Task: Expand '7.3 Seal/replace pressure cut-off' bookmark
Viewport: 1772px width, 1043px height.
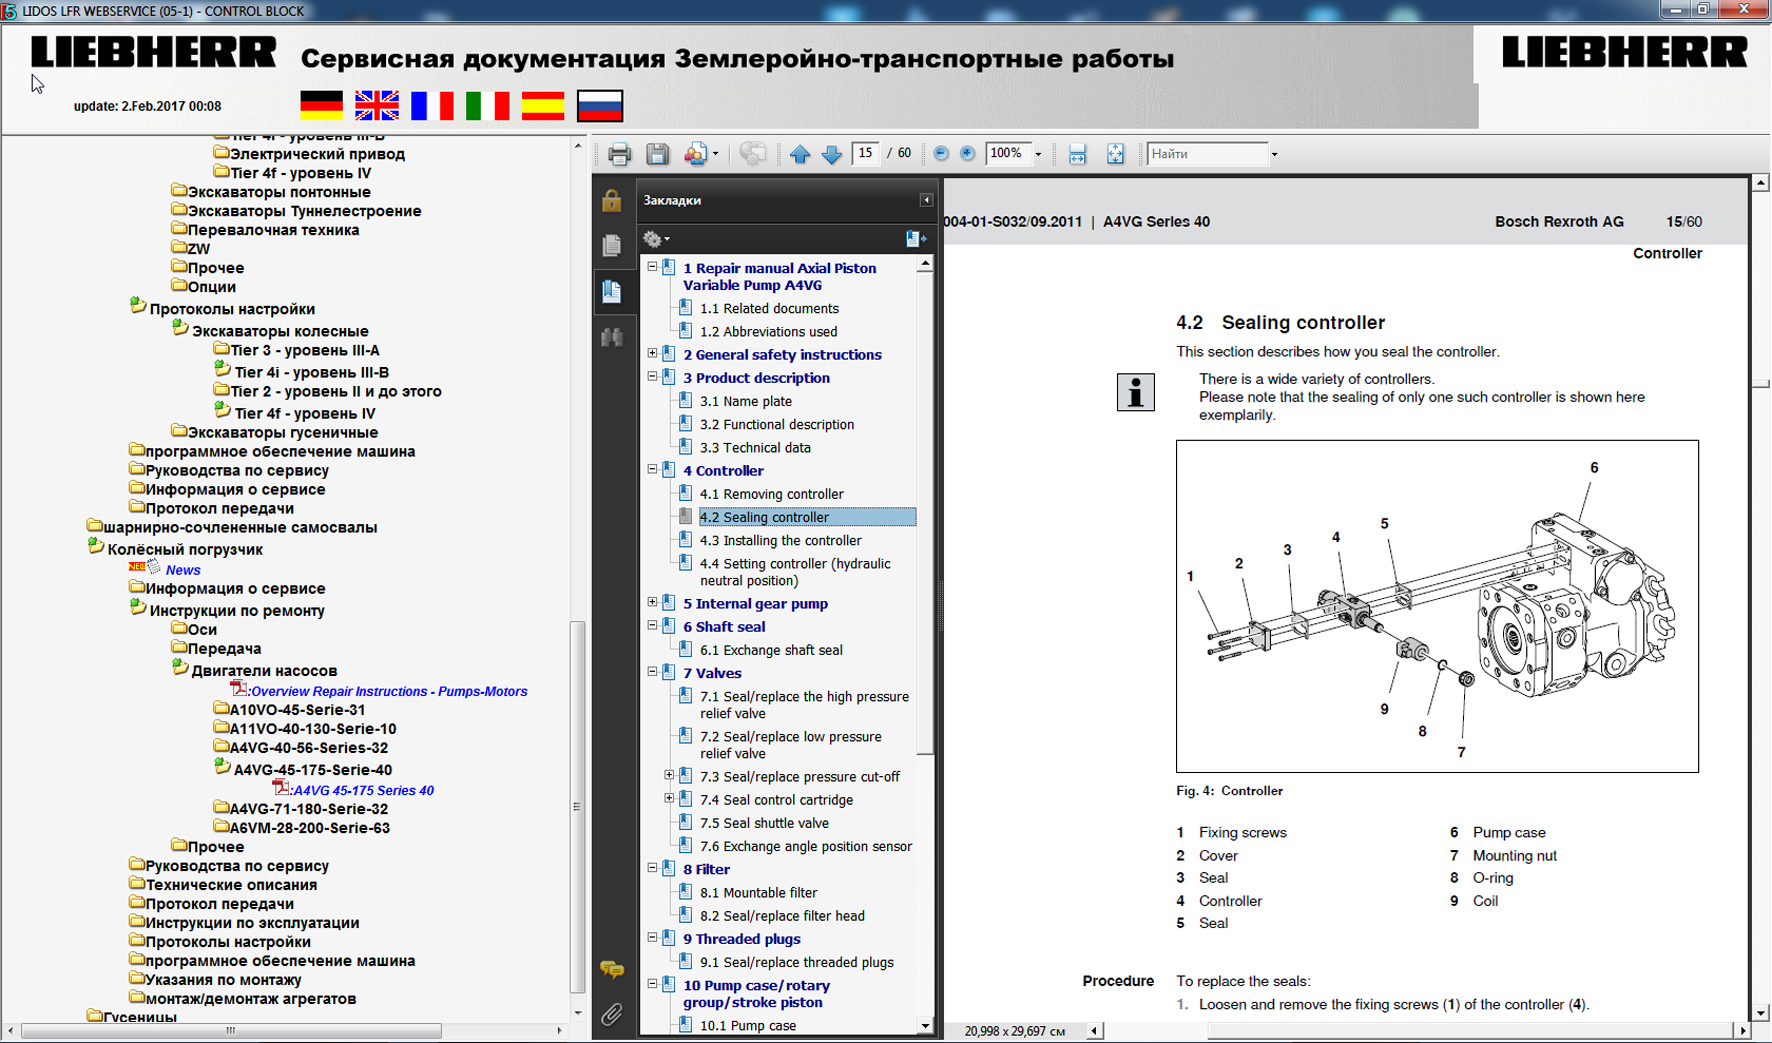Action: tap(669, 776)
